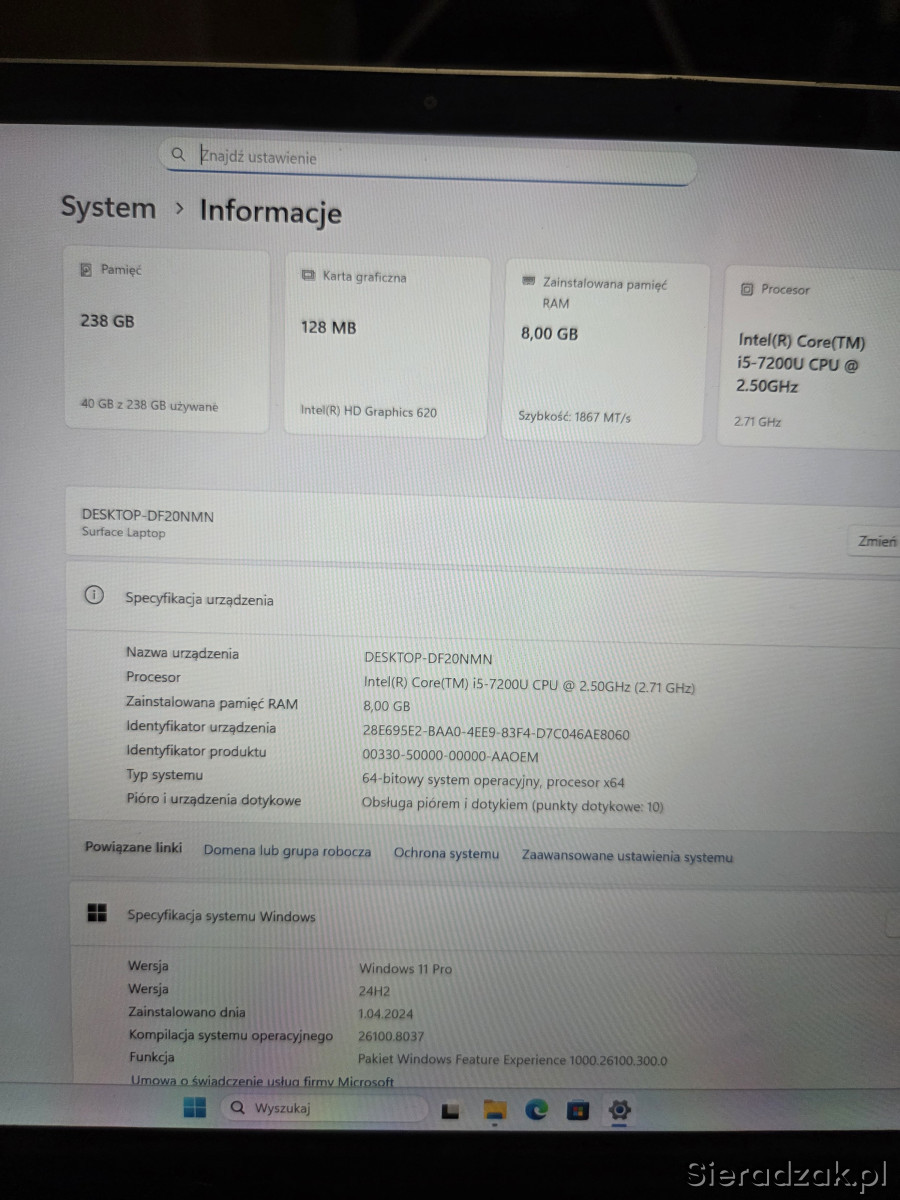
Task: Open Microsoft Edge from the taskbar
Action: click(537, 1109)
